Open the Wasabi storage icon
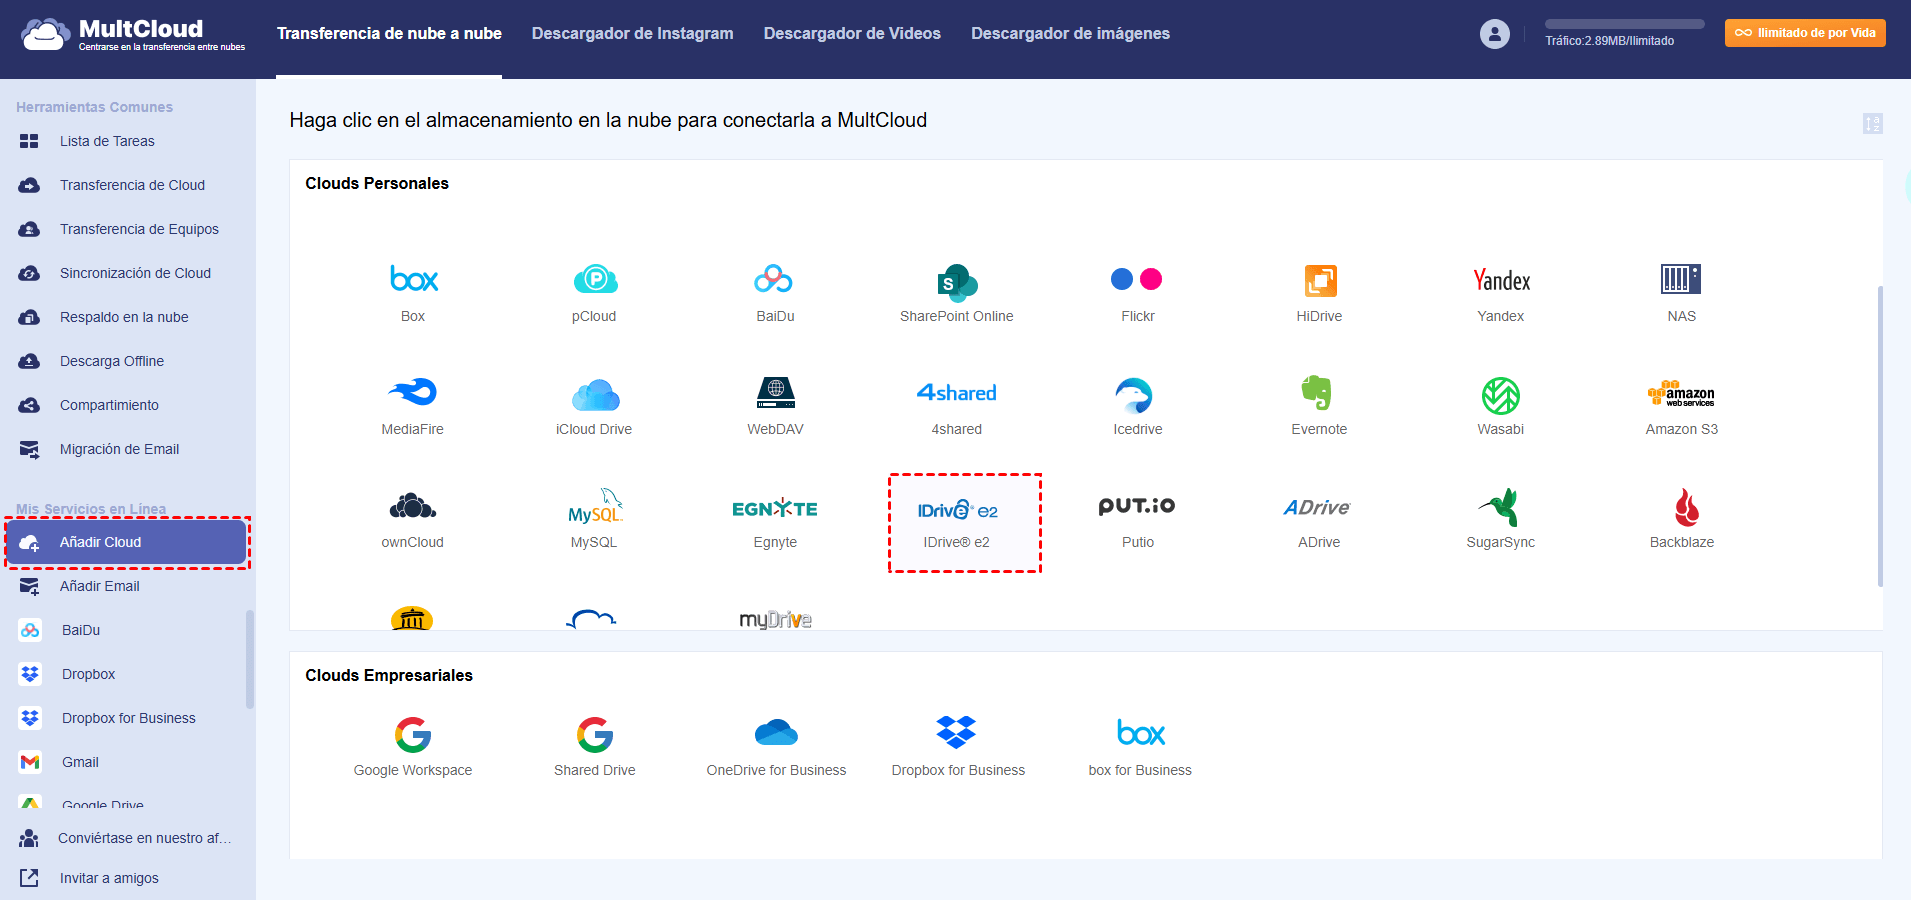 coord(1500,395)
